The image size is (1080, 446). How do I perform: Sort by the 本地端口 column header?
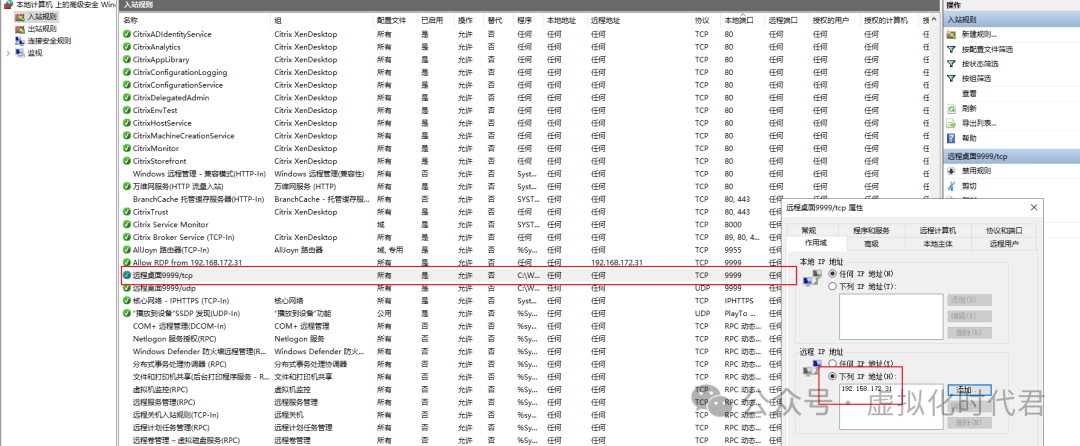coord(738,21)
